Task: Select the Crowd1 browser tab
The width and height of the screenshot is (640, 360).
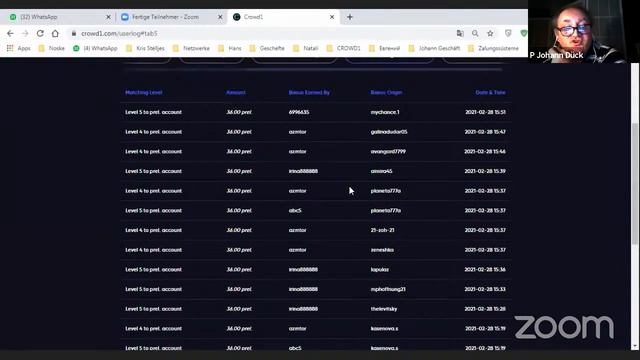Action: point(284,17)
